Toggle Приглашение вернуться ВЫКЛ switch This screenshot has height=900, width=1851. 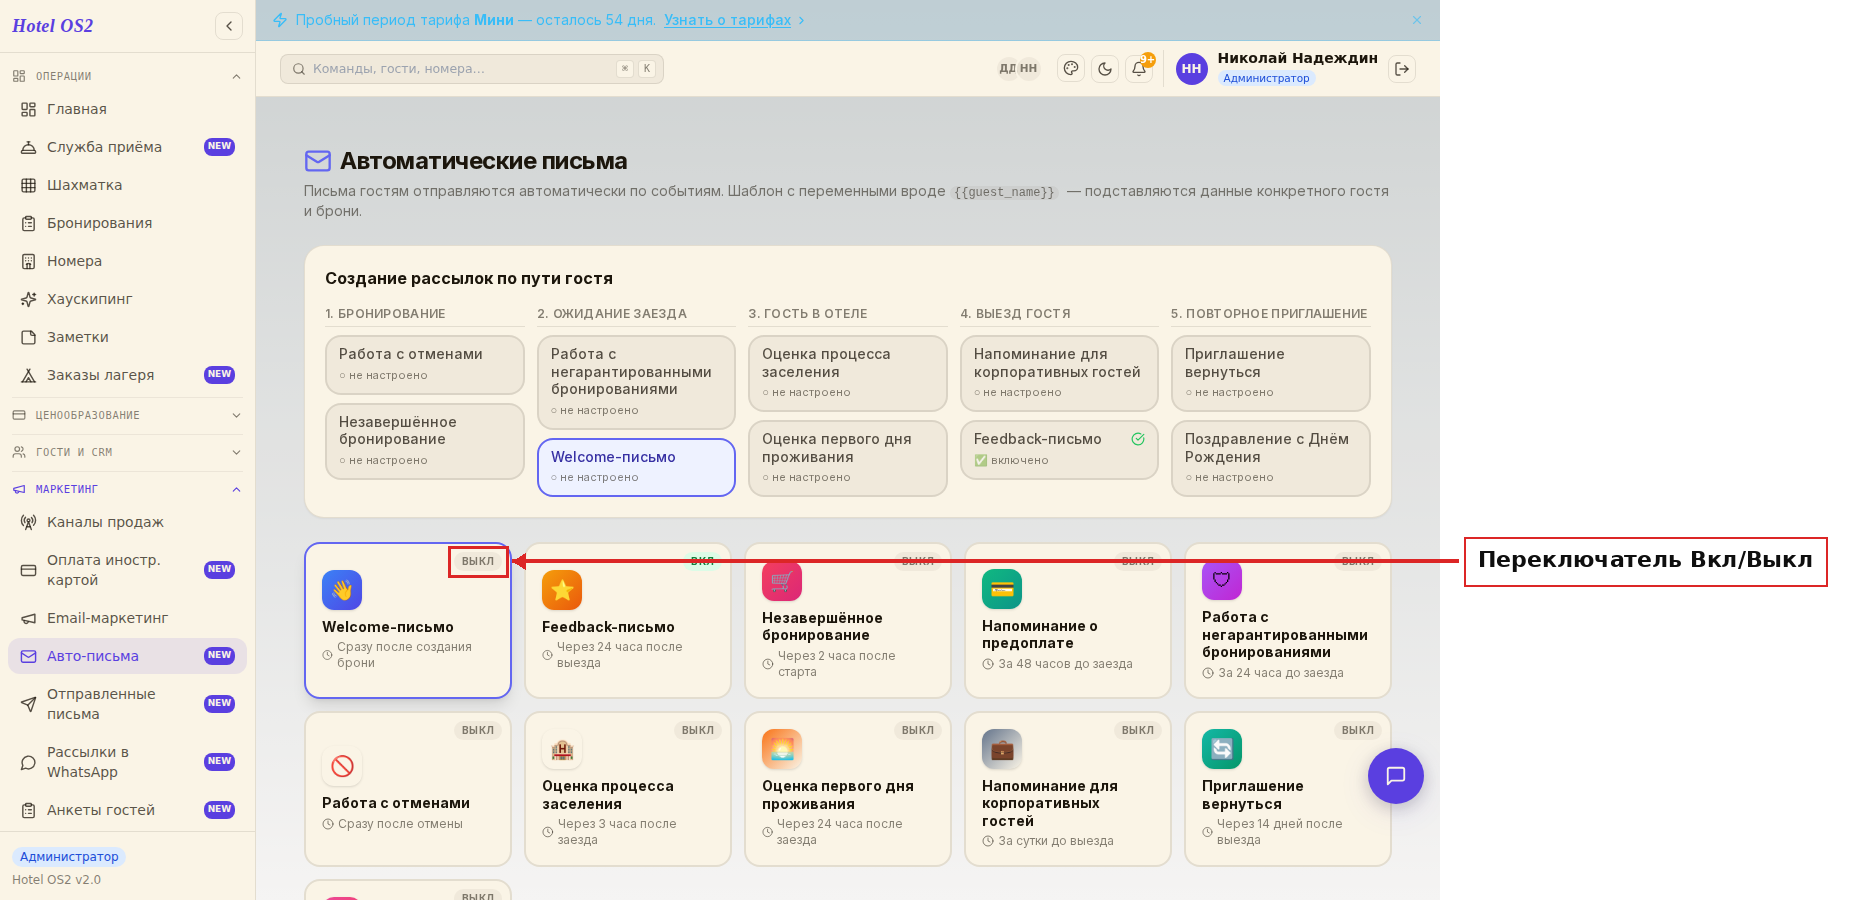coord(1358,730)
